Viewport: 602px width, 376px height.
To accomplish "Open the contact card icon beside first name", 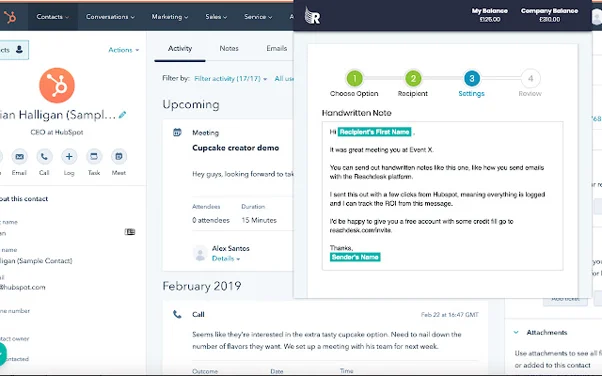I will [130, 232].
